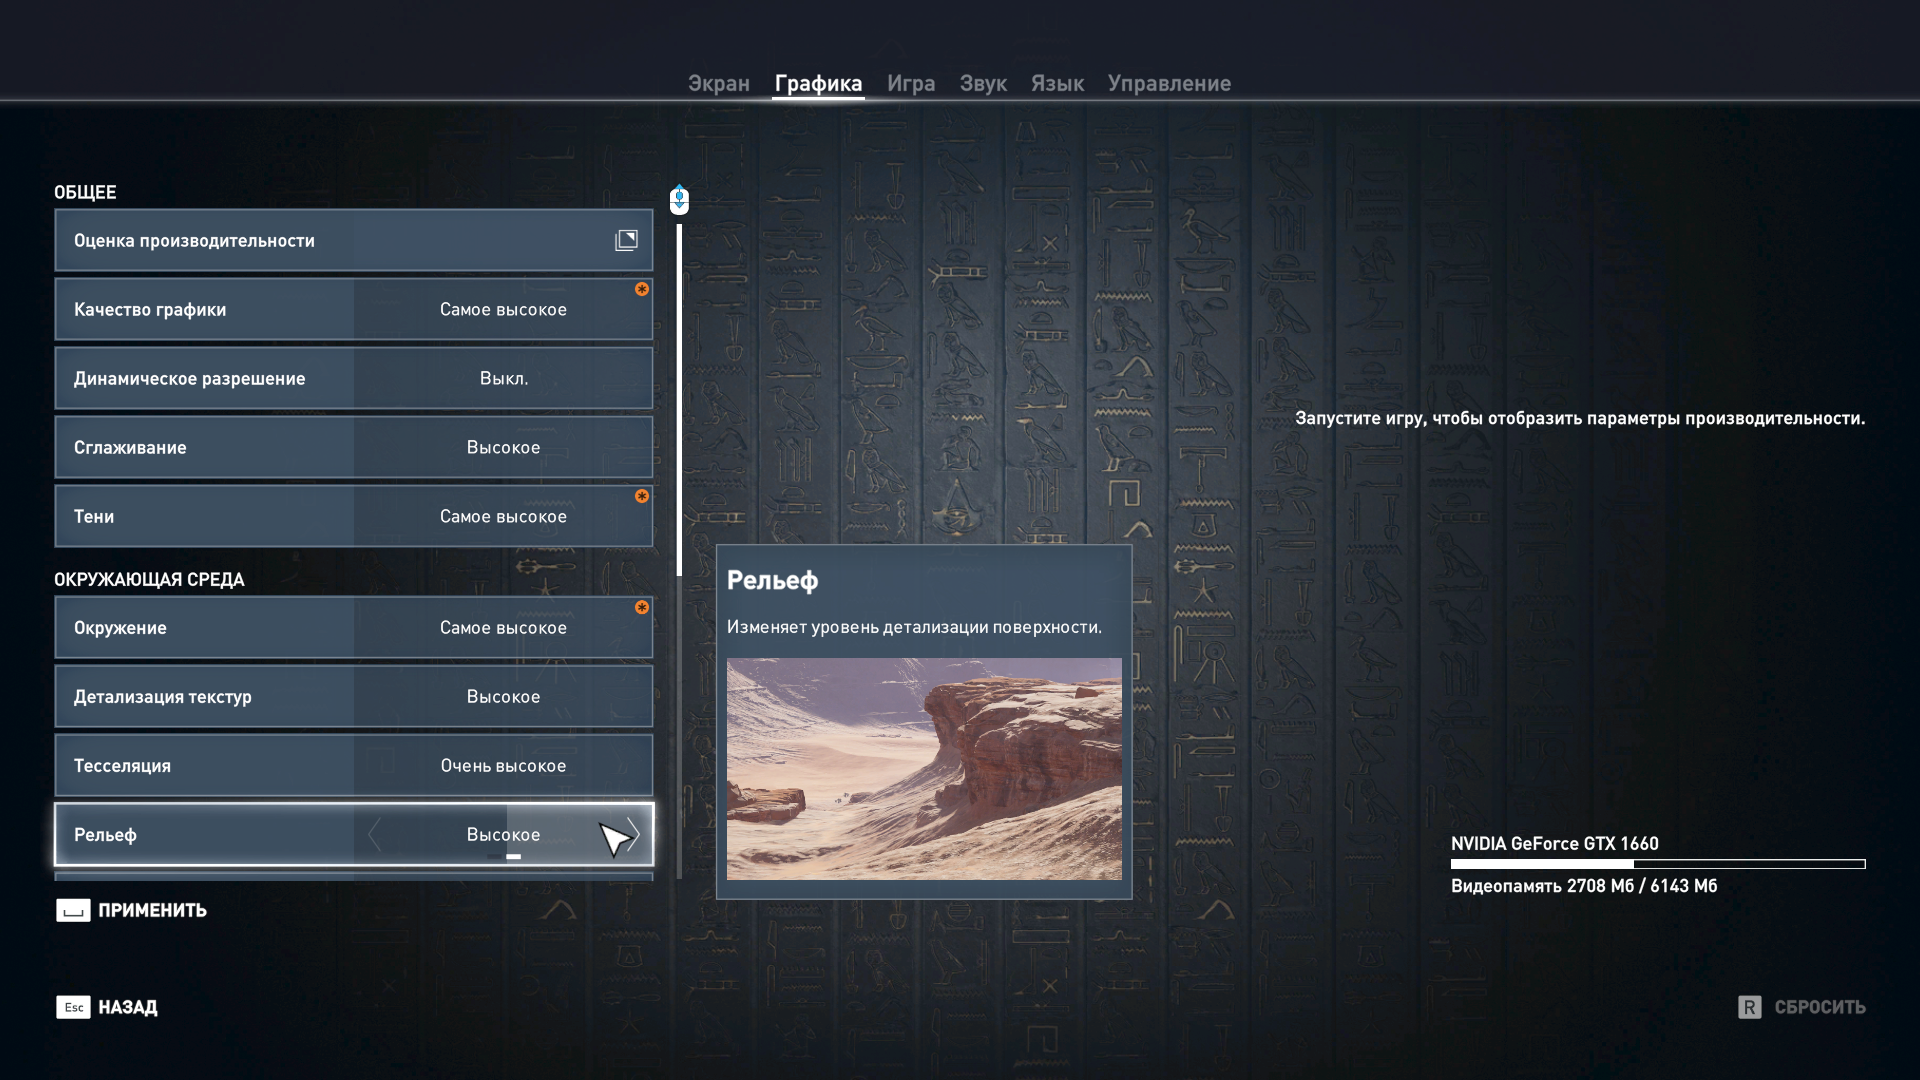Click the orange asterisk on Тени row
This screenshot has height=1080, width=1920.
[642, 496]
